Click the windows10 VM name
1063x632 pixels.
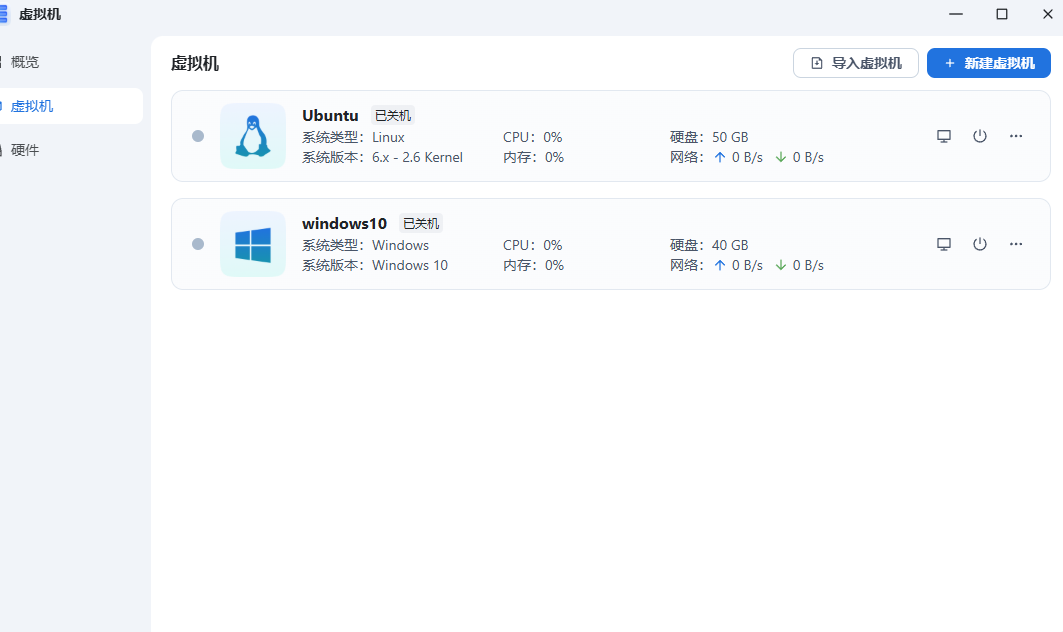[344, 223]
